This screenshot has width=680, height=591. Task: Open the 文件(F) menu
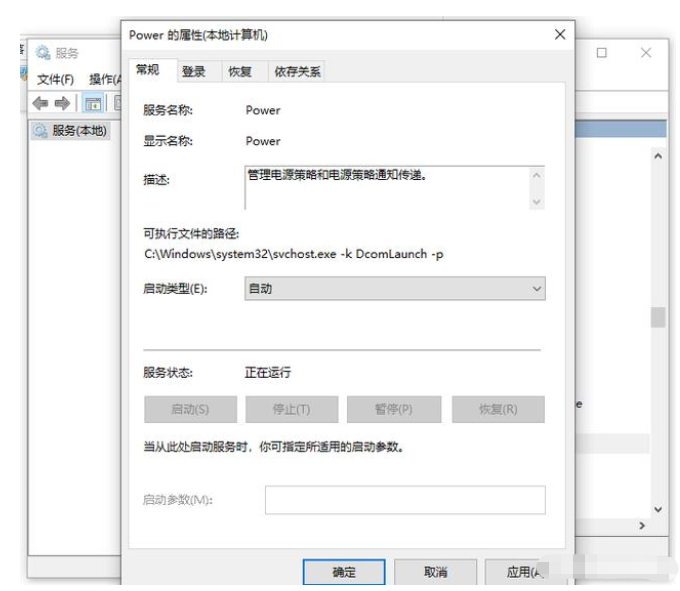tap(56, 79)
